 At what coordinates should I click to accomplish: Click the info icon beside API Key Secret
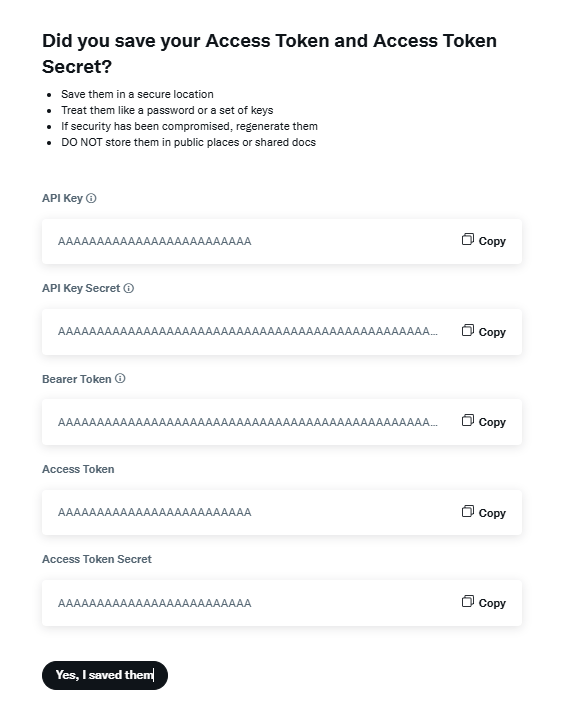coord(129,288)
